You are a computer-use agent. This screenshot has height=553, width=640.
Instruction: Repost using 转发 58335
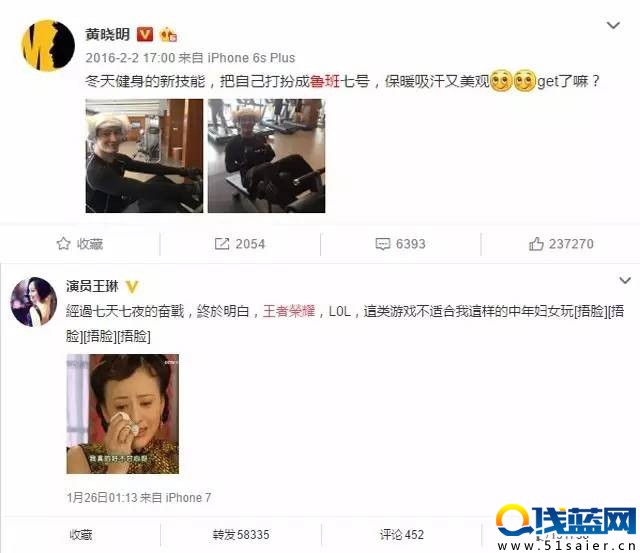click(x=241, y=535)
